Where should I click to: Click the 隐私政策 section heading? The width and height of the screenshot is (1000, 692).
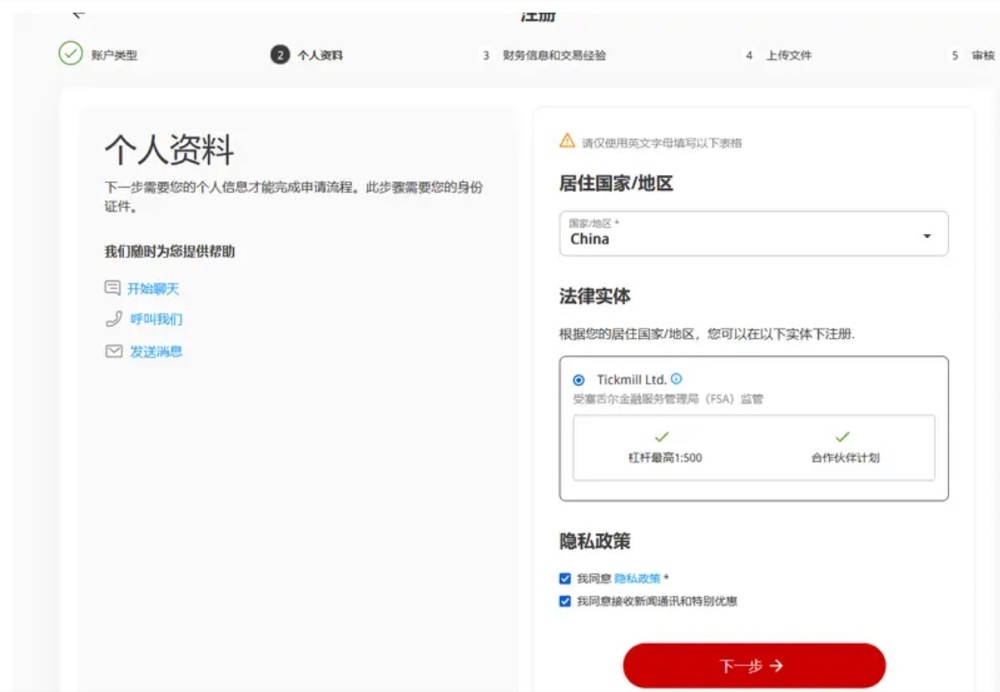pyautogui.click(x=594, y=541)
